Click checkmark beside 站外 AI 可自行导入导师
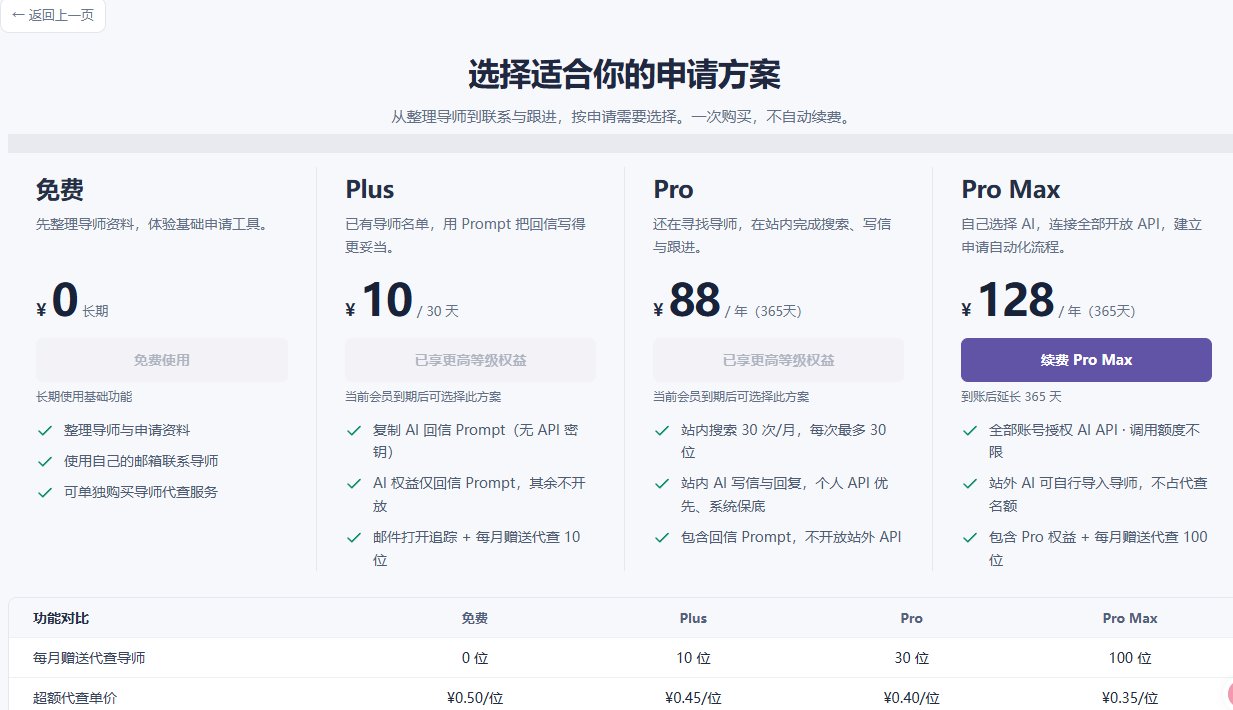 tap(969, 484)
